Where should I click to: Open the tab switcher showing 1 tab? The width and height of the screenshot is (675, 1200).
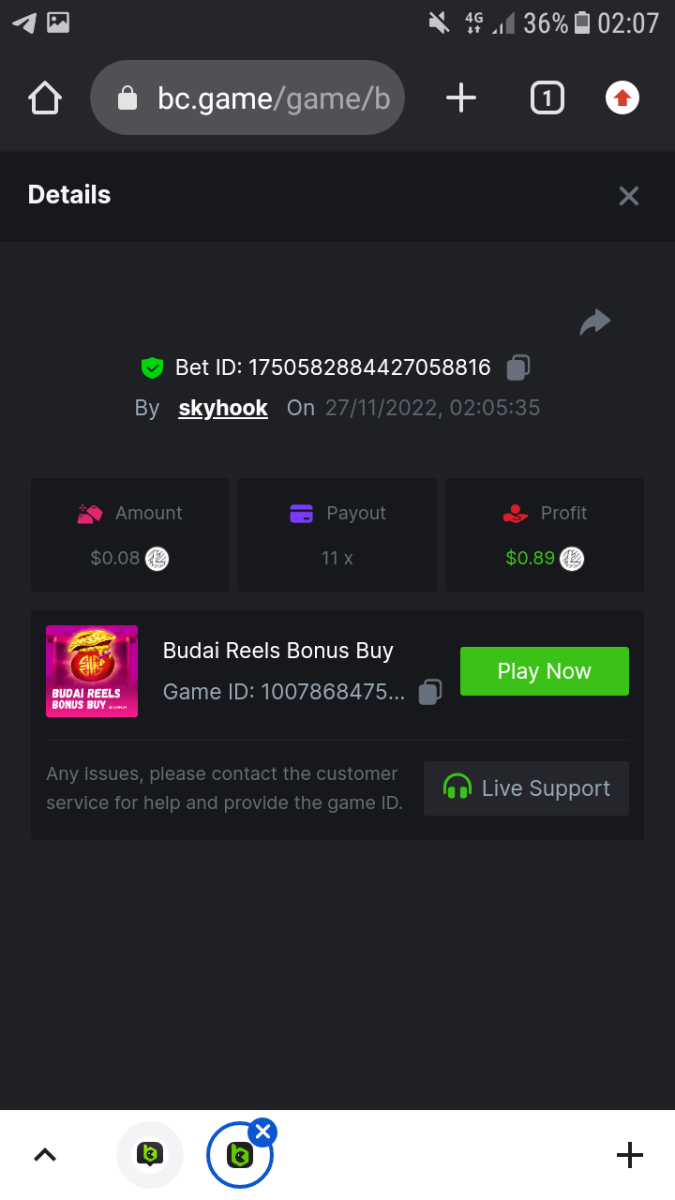coord(547,98)
